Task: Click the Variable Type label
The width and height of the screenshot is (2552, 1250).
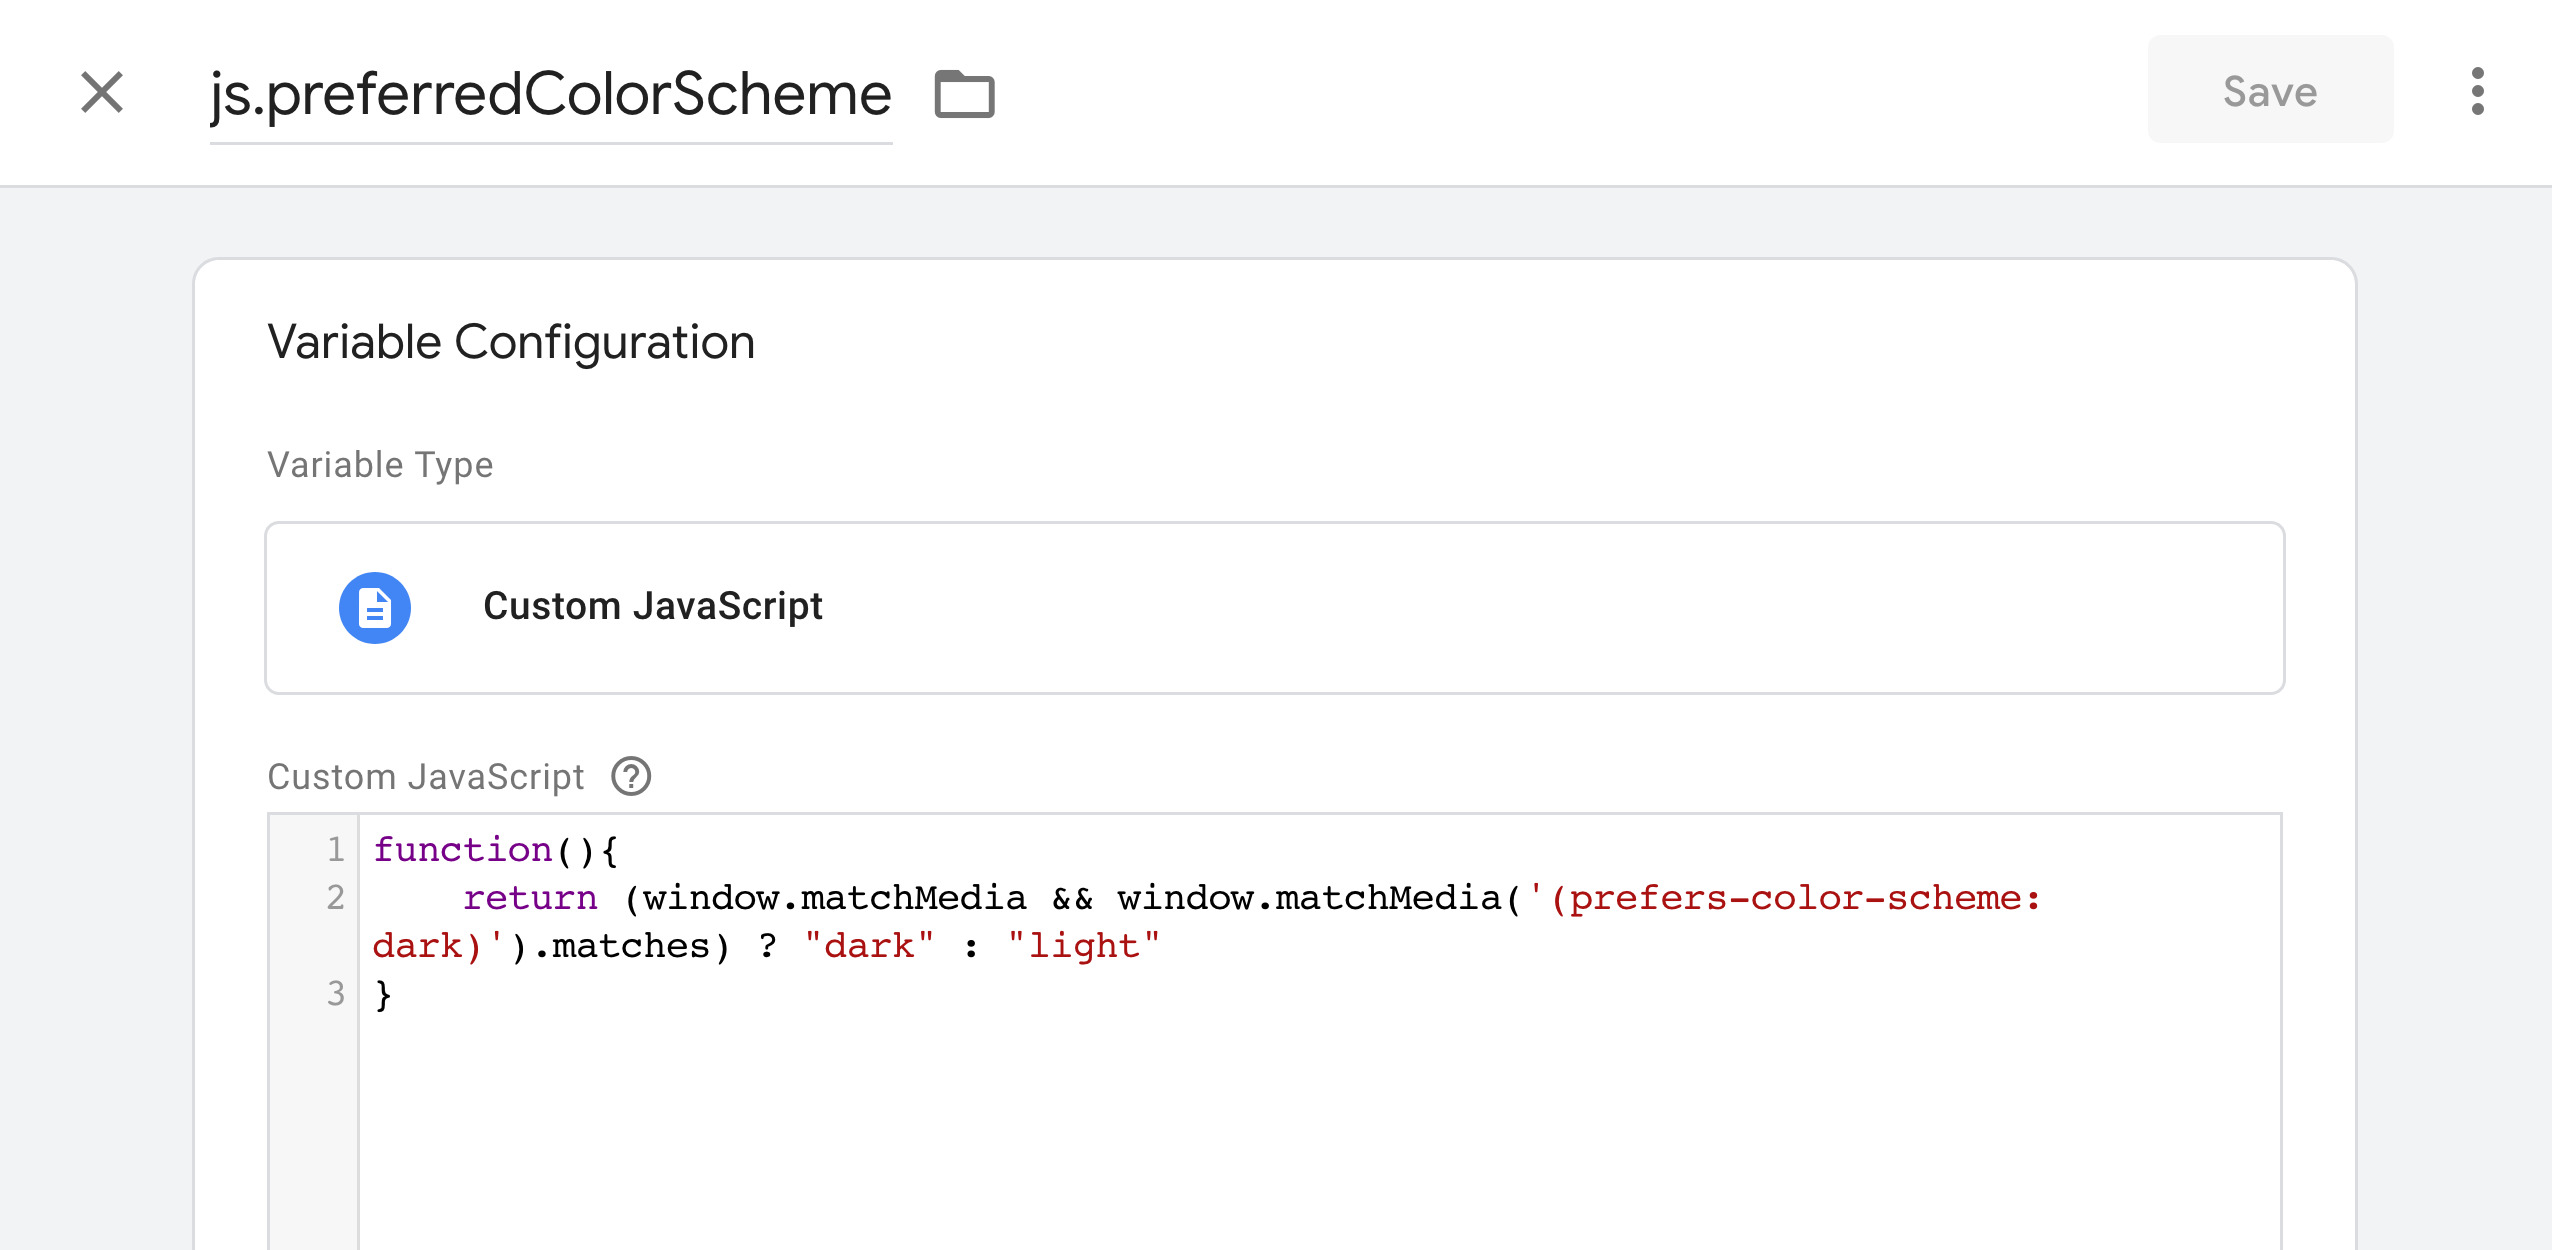Action: (380, 465)
